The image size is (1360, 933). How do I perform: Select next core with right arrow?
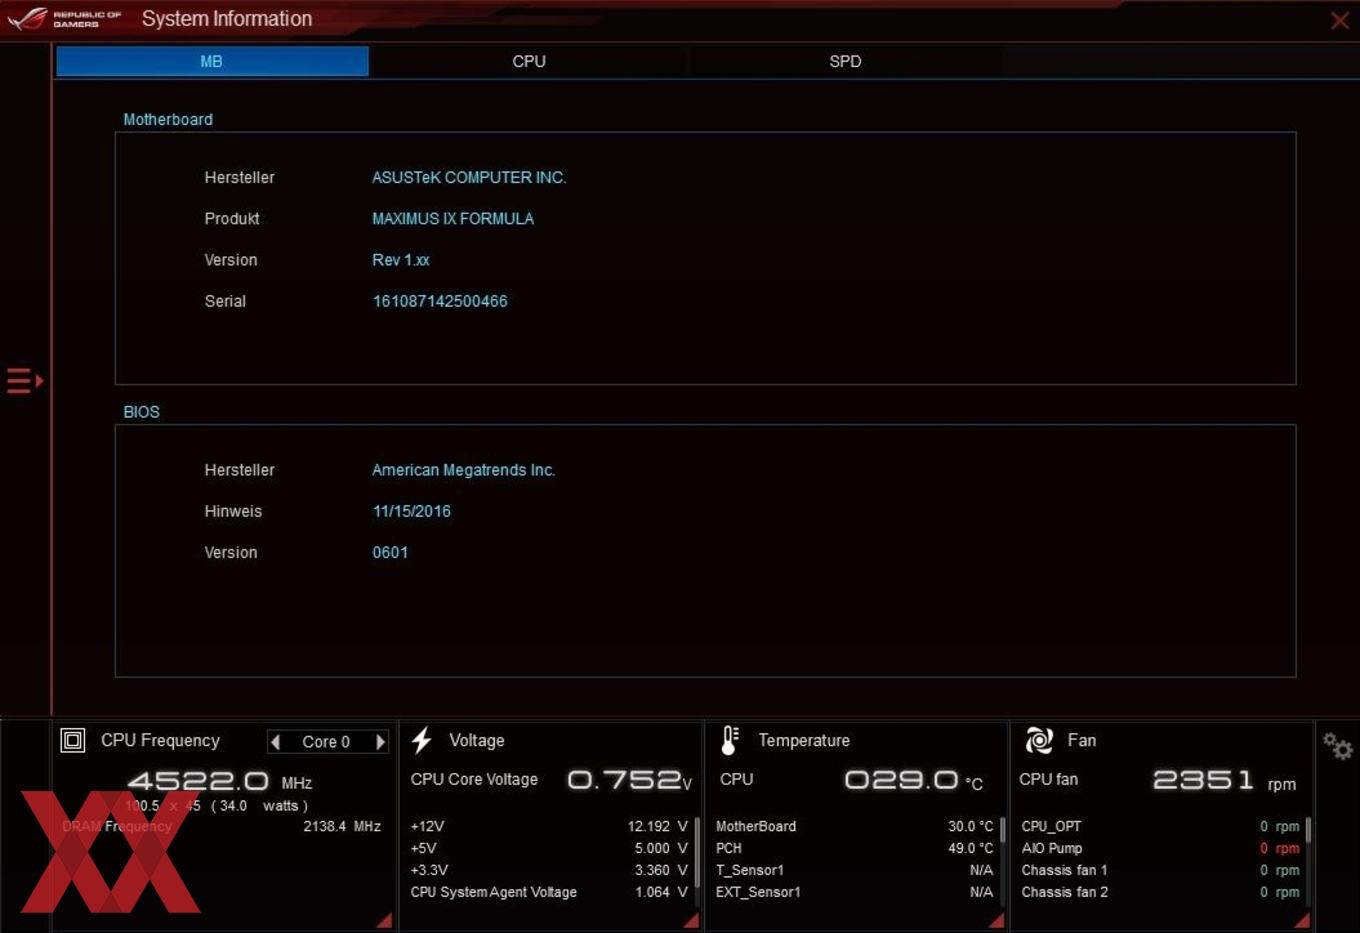pyautogui.click(x=380, y=742)
